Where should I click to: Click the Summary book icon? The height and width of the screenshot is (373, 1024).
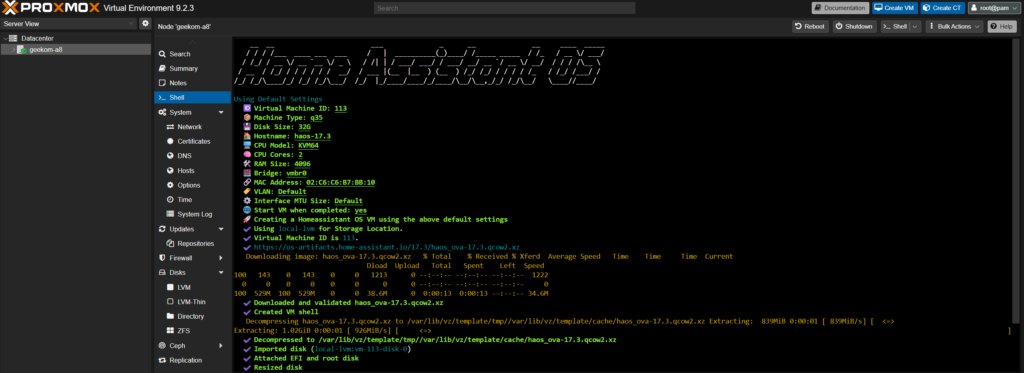pyautogui.click(x=163, y=69)
